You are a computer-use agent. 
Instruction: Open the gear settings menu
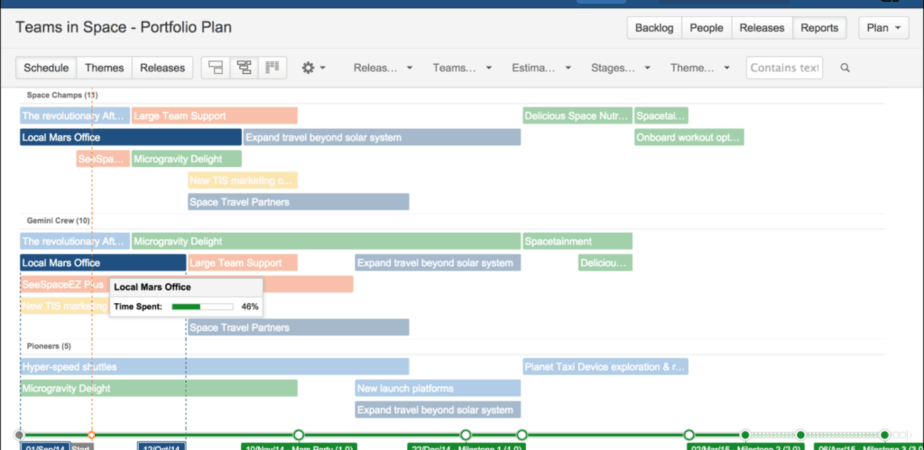(314, 68)
